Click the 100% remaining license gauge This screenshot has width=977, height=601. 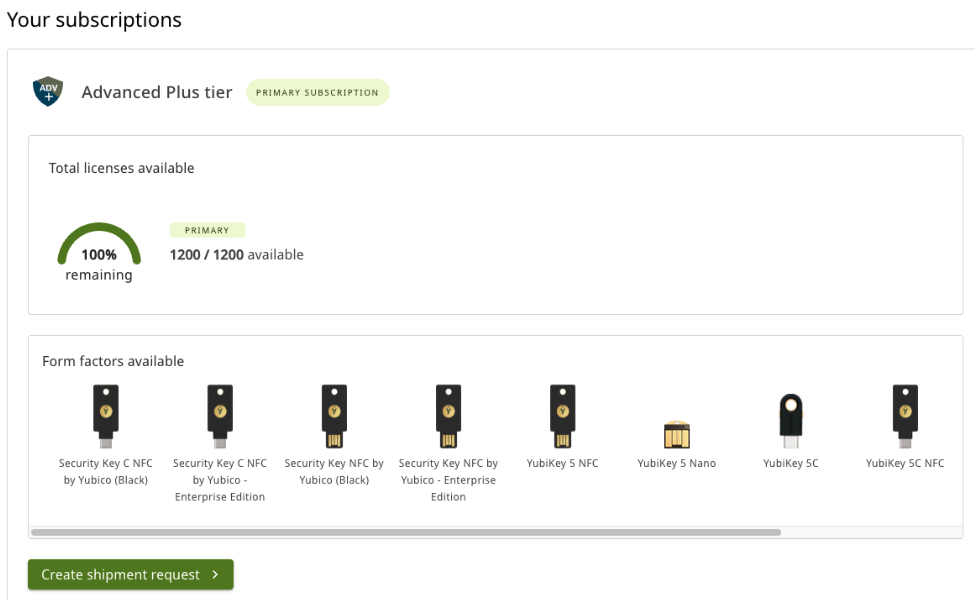point(99,252)
